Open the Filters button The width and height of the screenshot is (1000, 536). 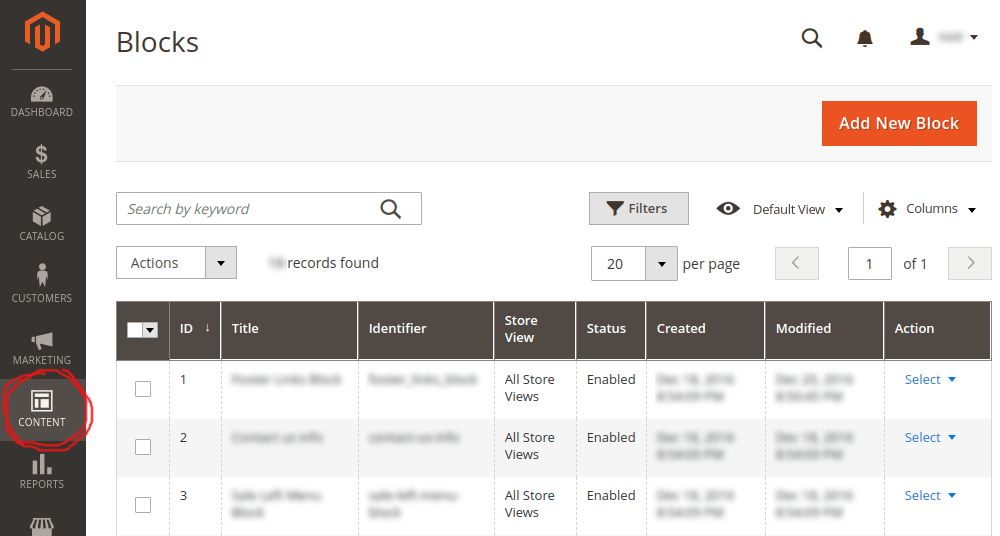pyautogui.click(x=638, y=209)
